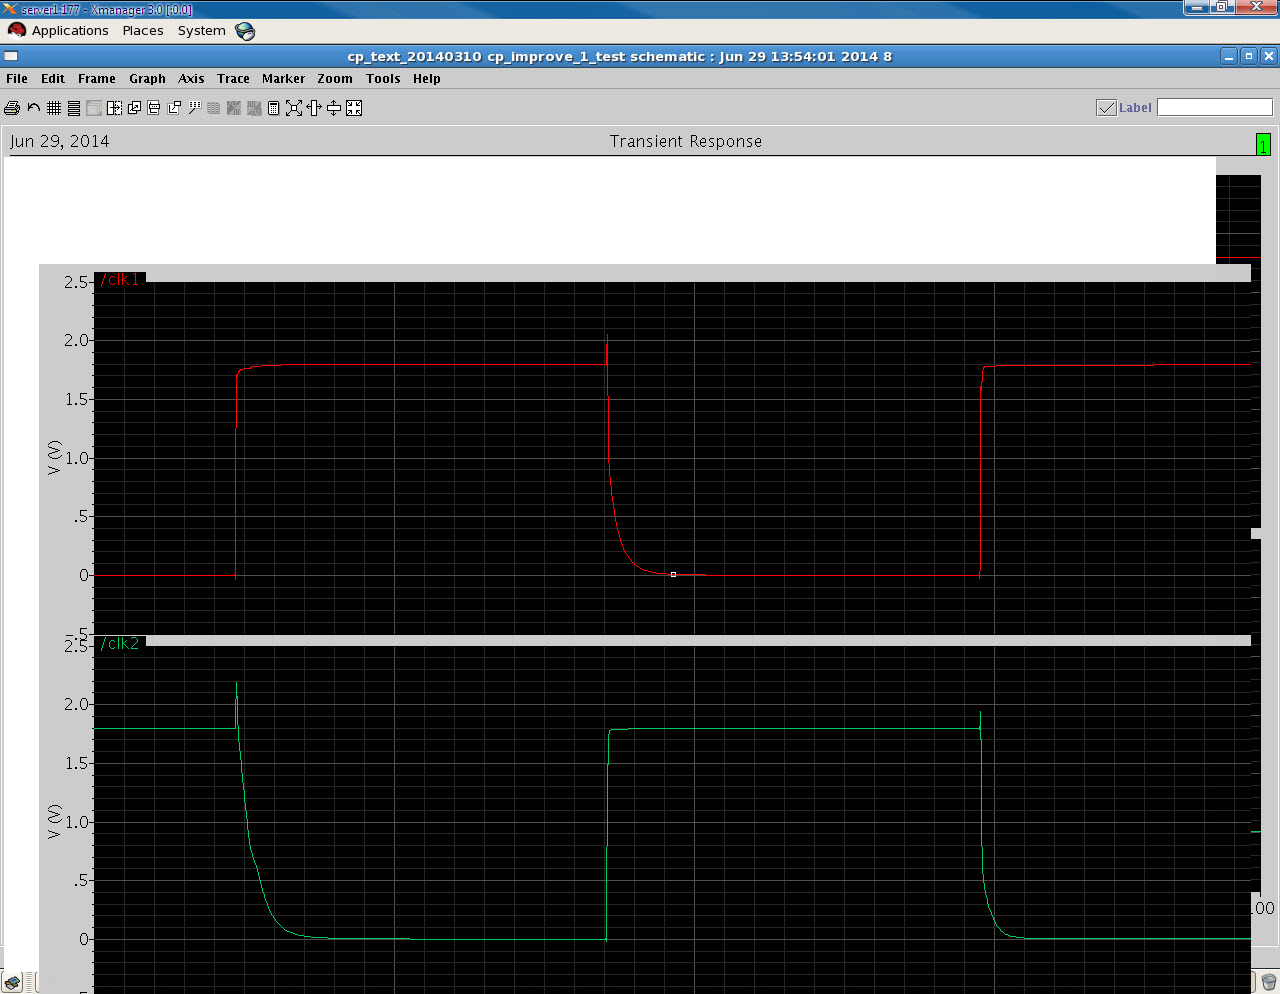Select the /clk1 trace label
This screenshot has width=1280, height=994.
(121, 280)
